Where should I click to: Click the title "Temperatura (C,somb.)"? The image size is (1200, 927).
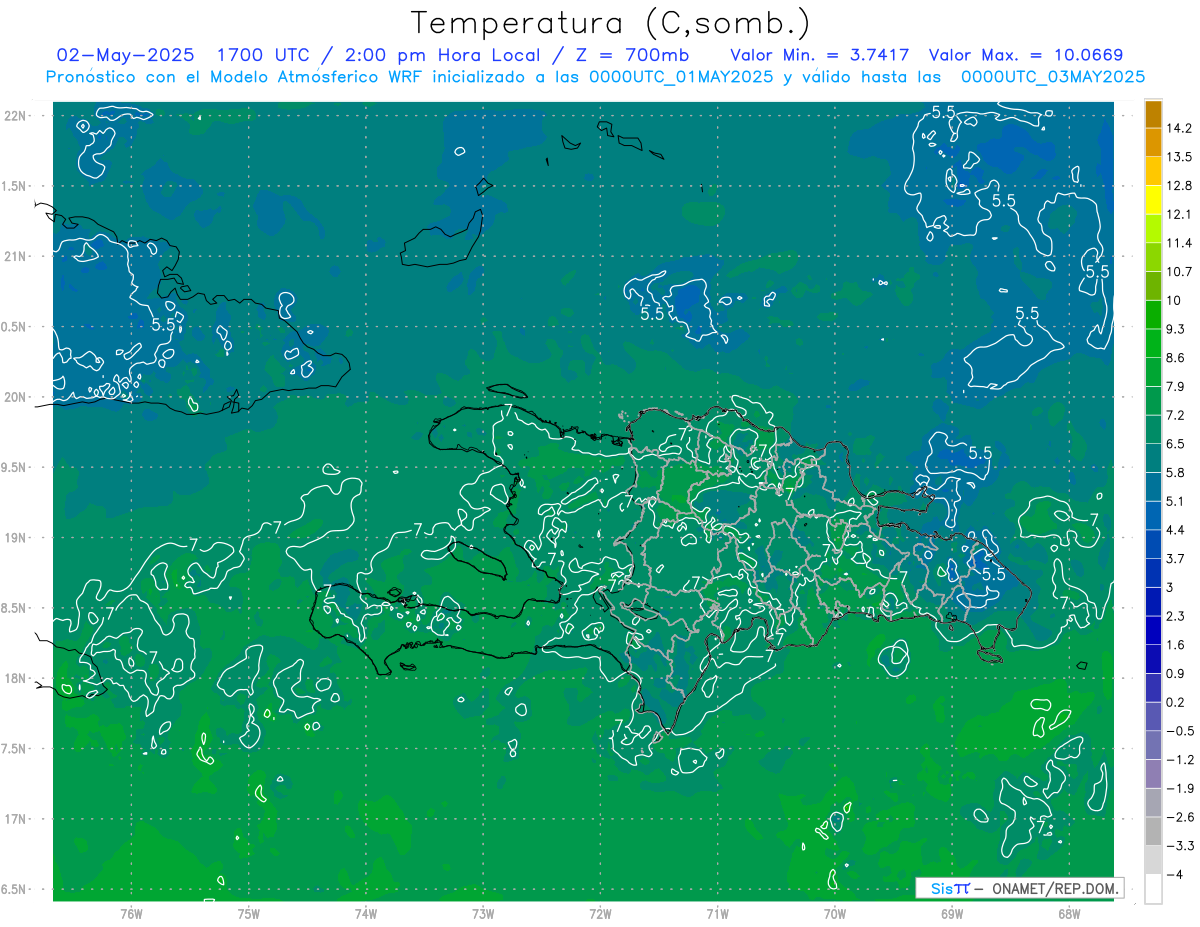[610, 22]
